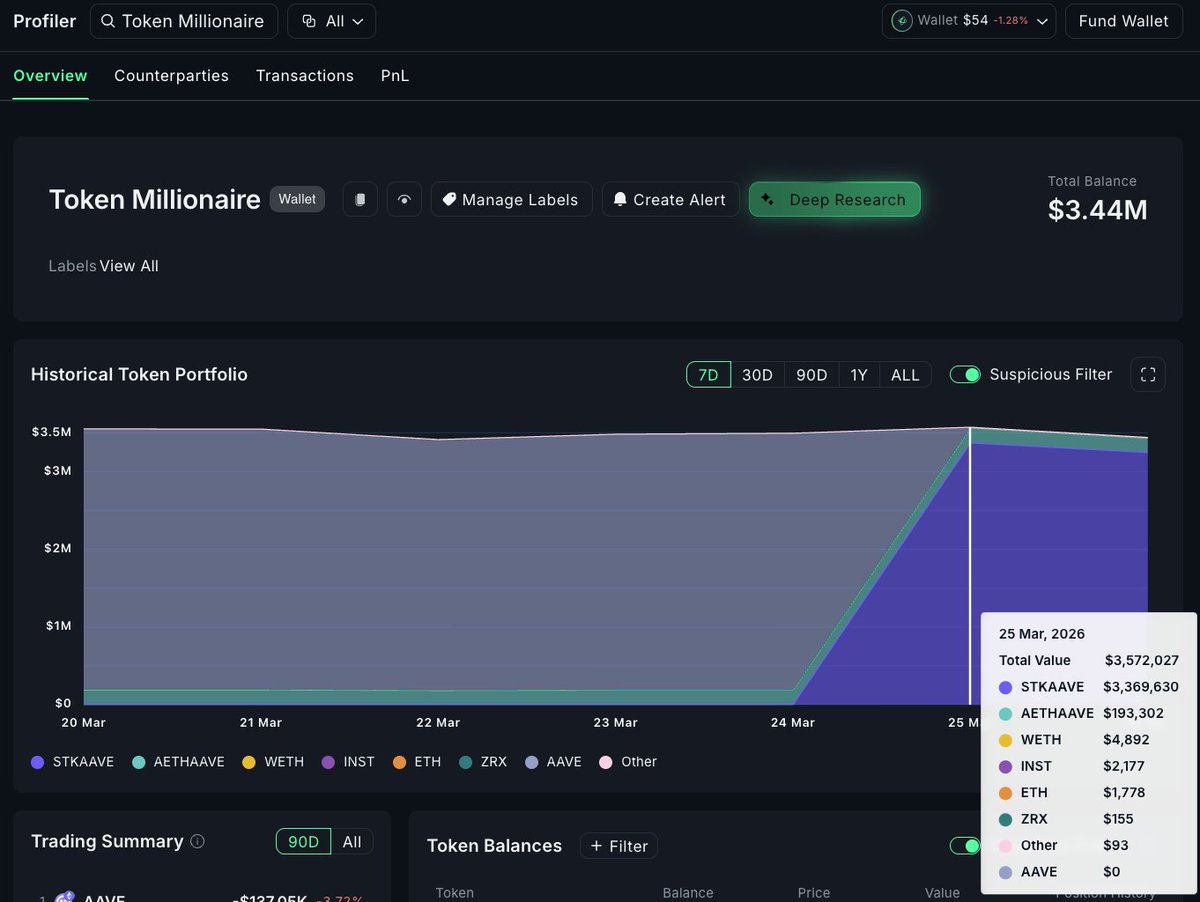Toggle the switch in Token Balances panel
1200x902 pixels.
click(x=964, y=846)
